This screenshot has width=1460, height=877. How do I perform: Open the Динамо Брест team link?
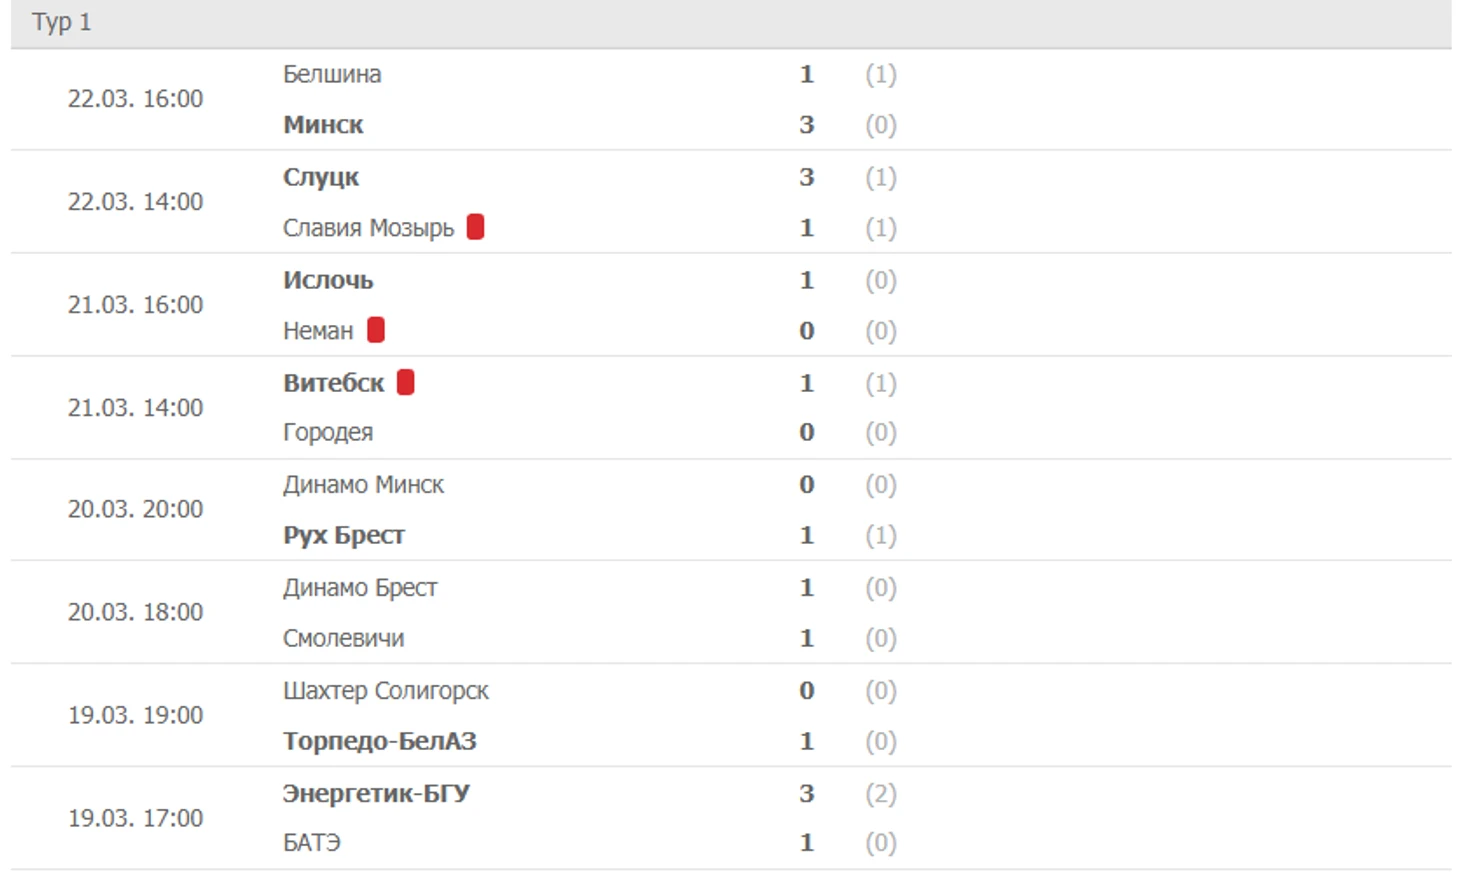(x=360, y=588)
